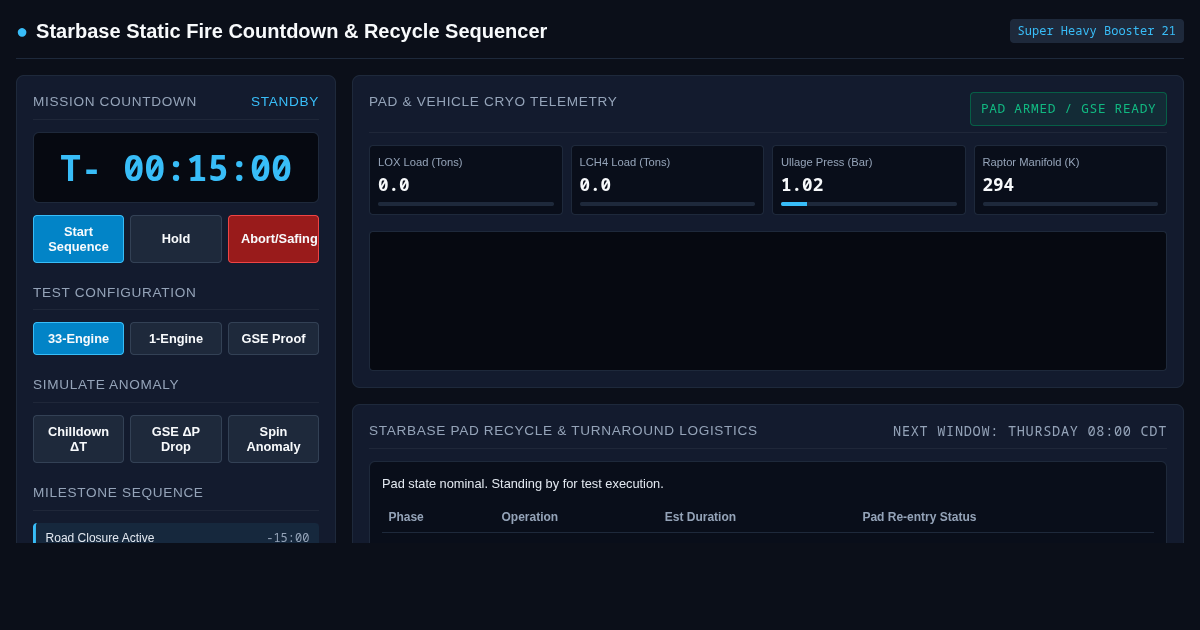The width and height of the screenshot is (1200, 630).
Task: Click the Pad Re-entry Status column header
Action: (x=919, y=517)
